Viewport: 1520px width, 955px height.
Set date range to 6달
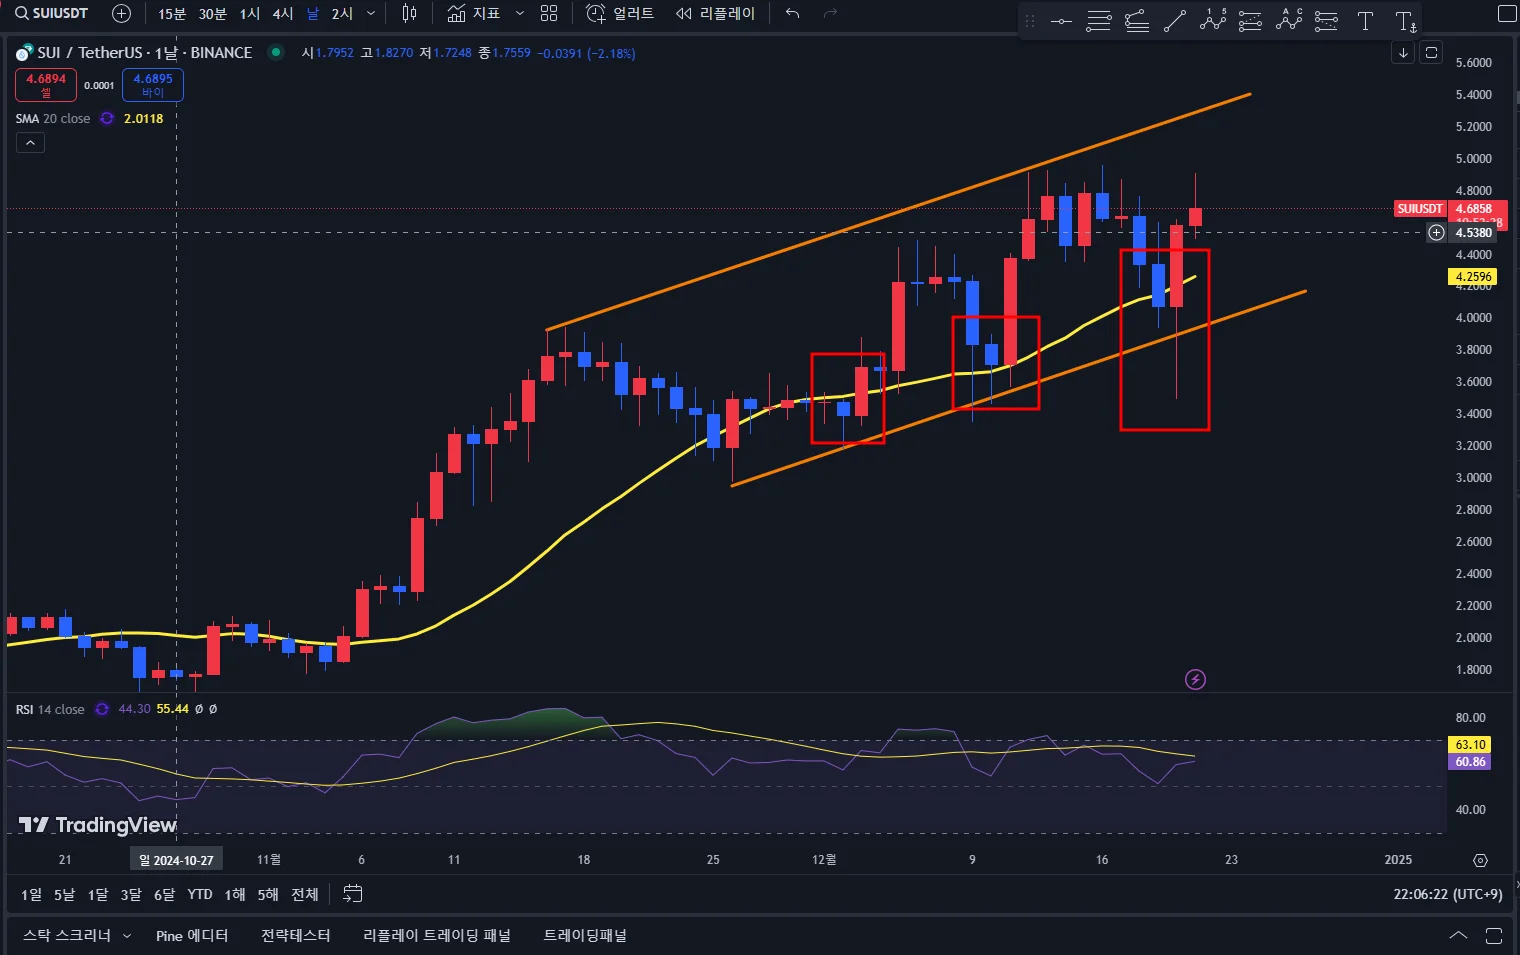pyautogui.click(x=164, y=894)
